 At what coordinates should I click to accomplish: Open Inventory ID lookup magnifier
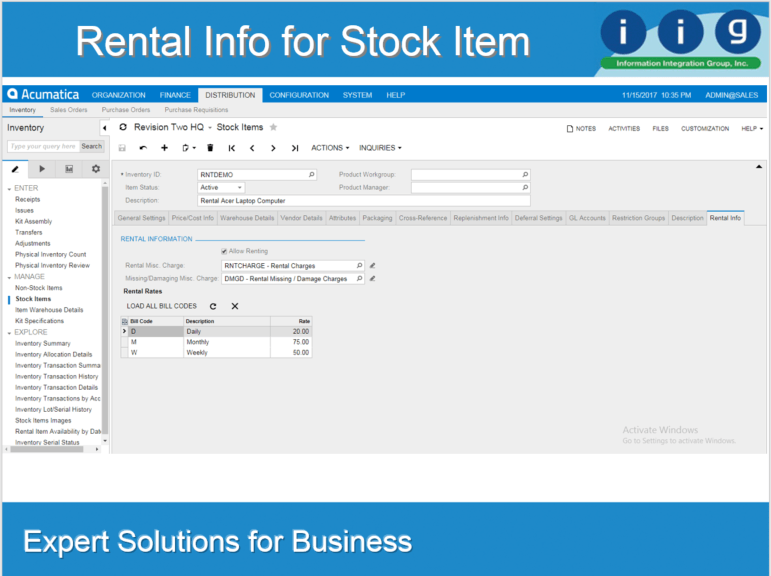(x=311, y=175)
